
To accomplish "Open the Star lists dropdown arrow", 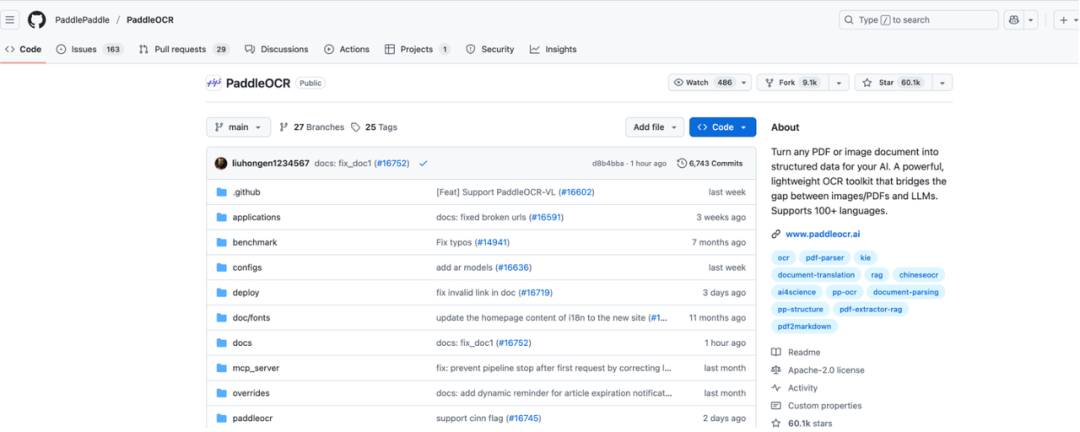I will pos(942,83).
